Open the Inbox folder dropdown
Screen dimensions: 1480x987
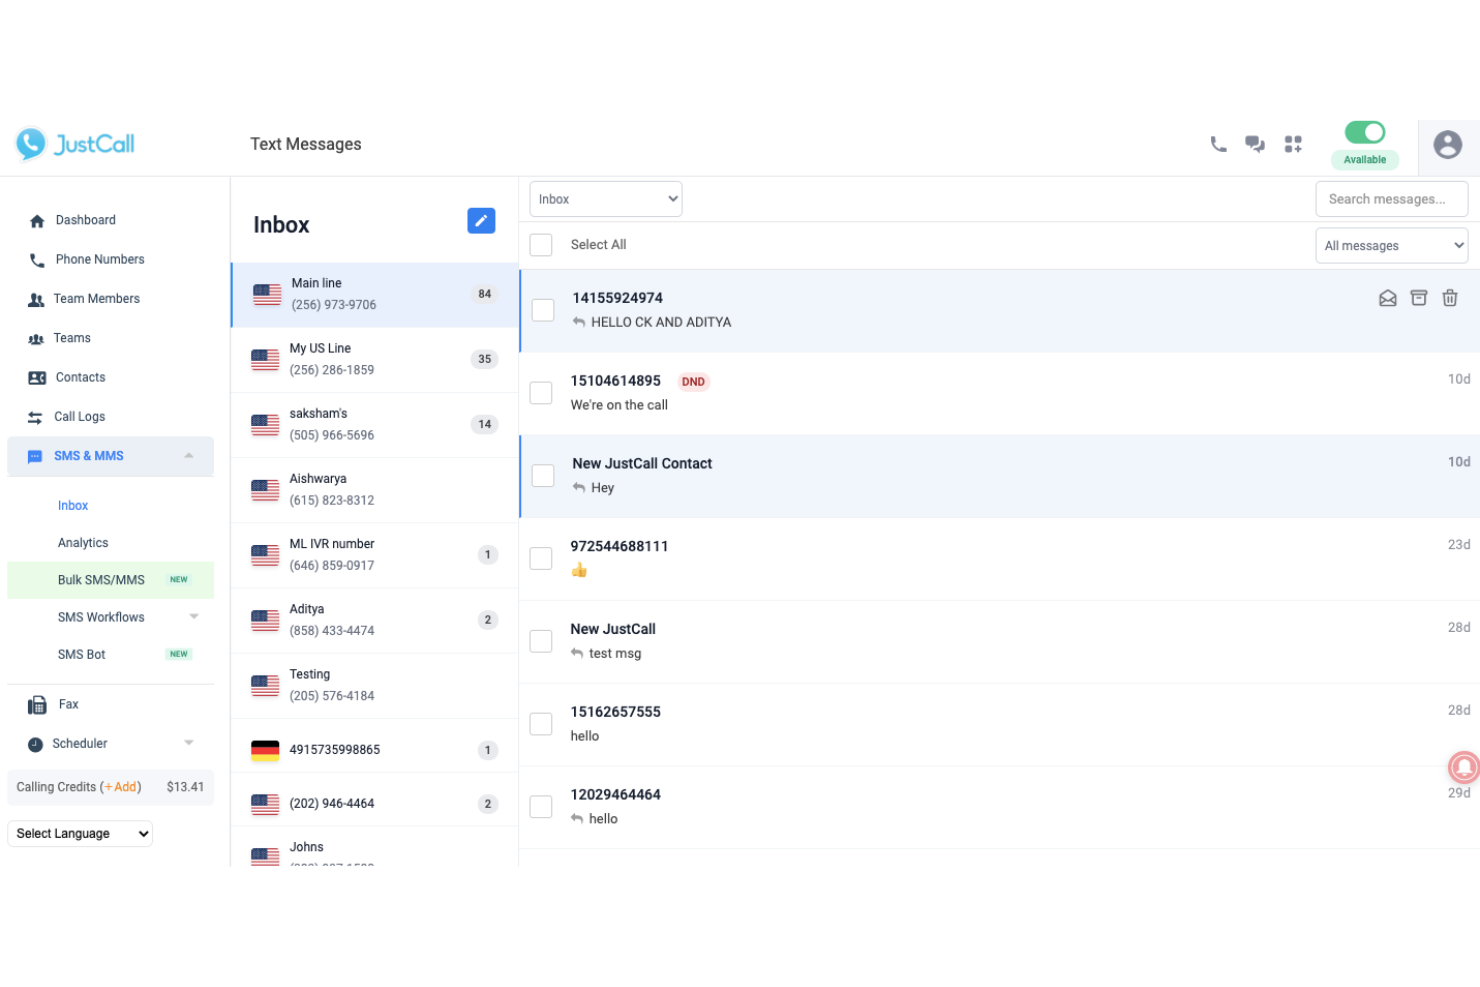pyautogui.click(x=605, y=198)
